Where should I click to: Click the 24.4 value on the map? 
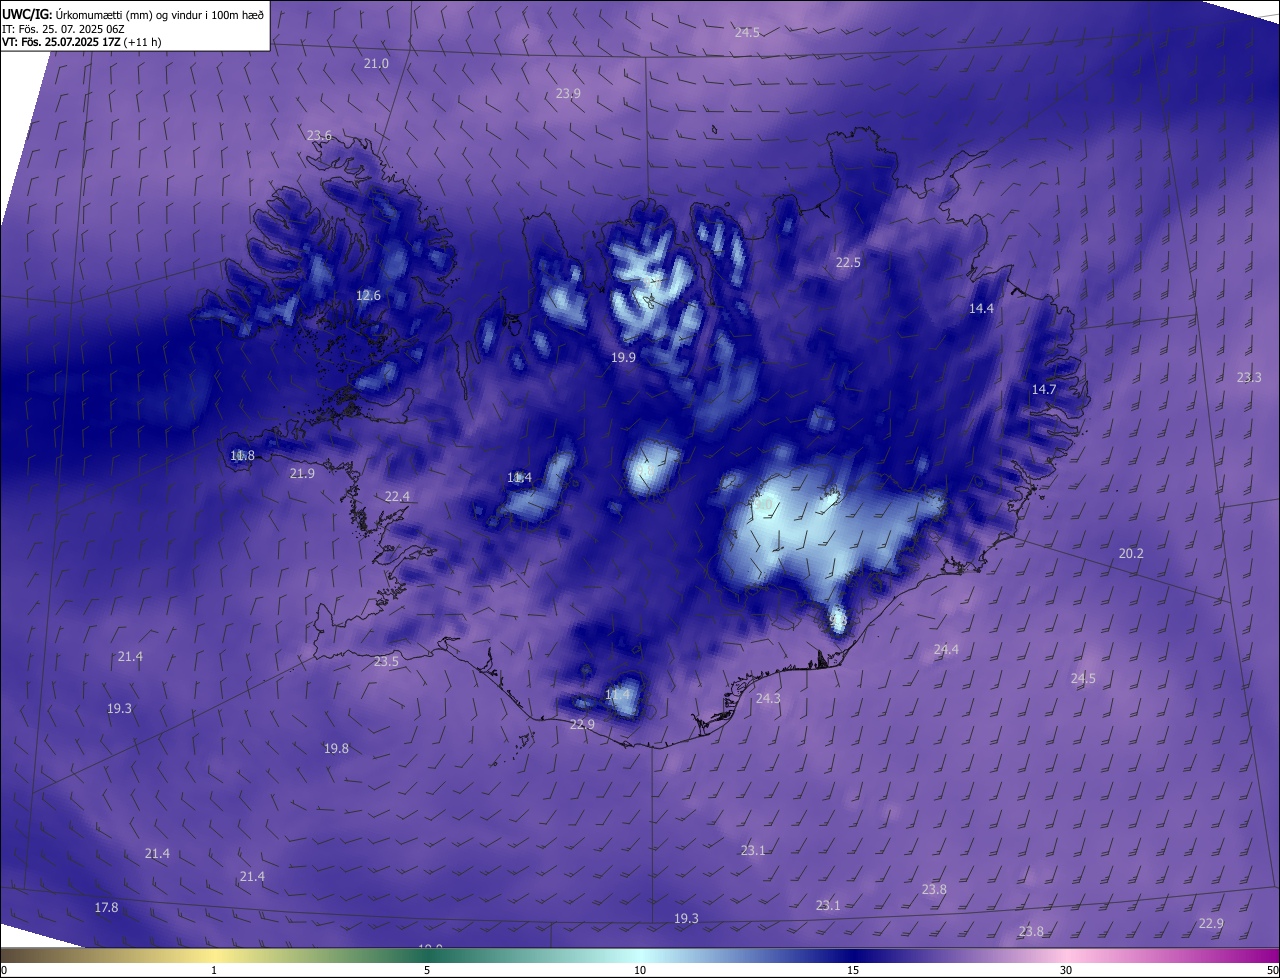(x=946, y=649)
